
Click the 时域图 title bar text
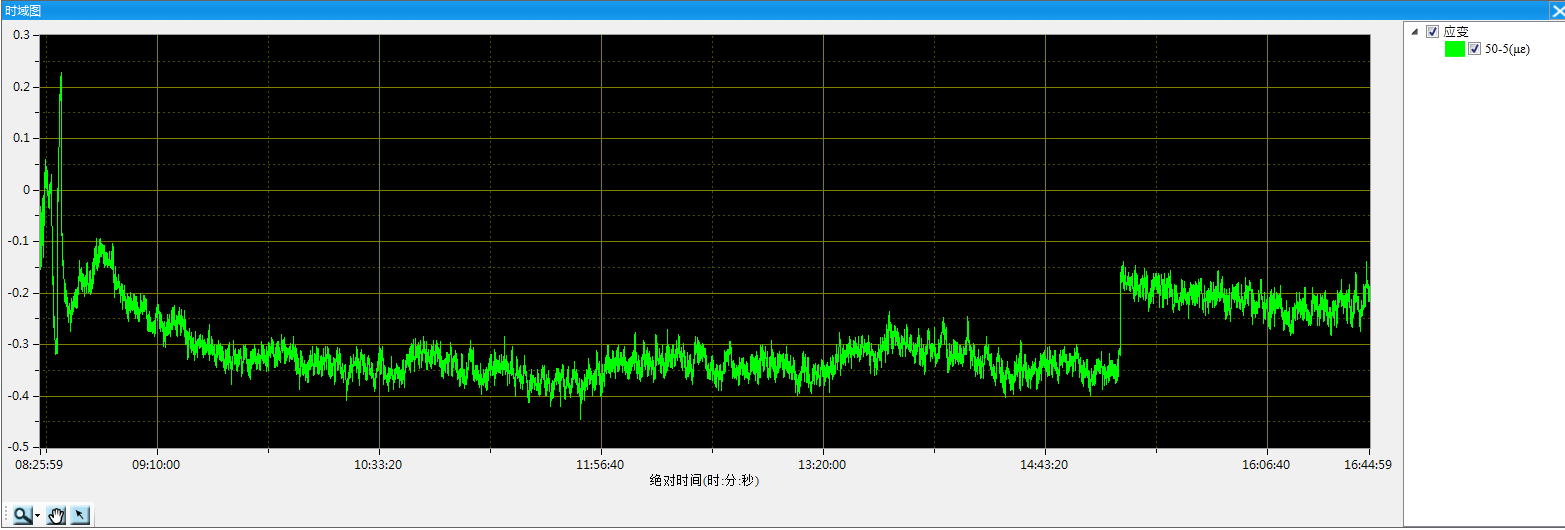22,10
